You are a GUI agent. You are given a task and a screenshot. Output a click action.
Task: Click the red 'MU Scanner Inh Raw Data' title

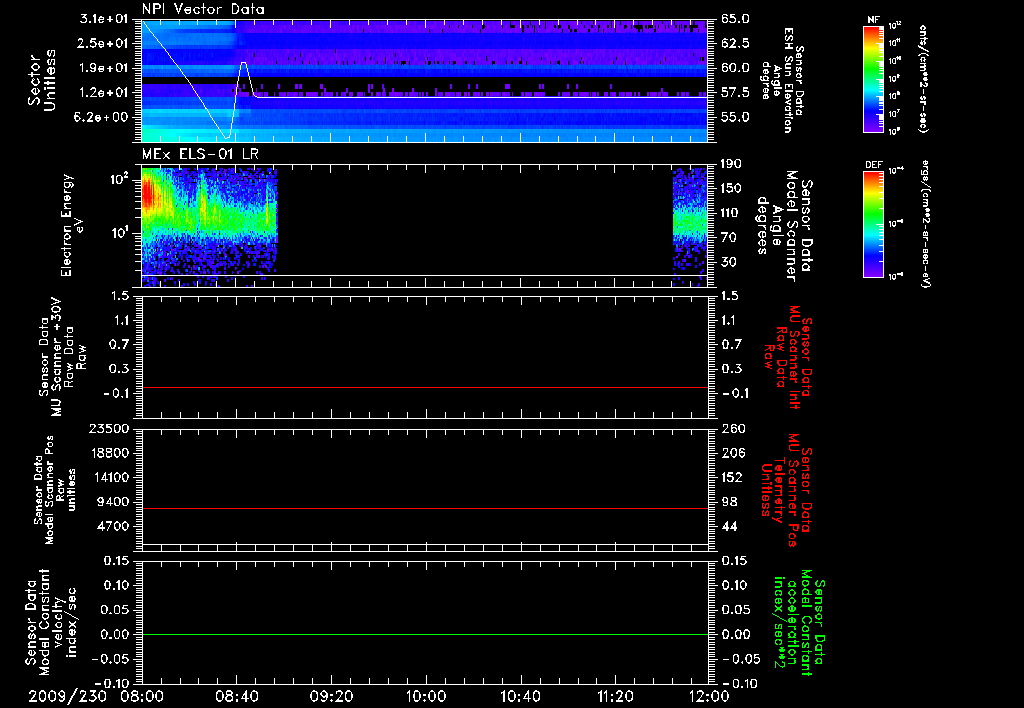click(788, 357)
